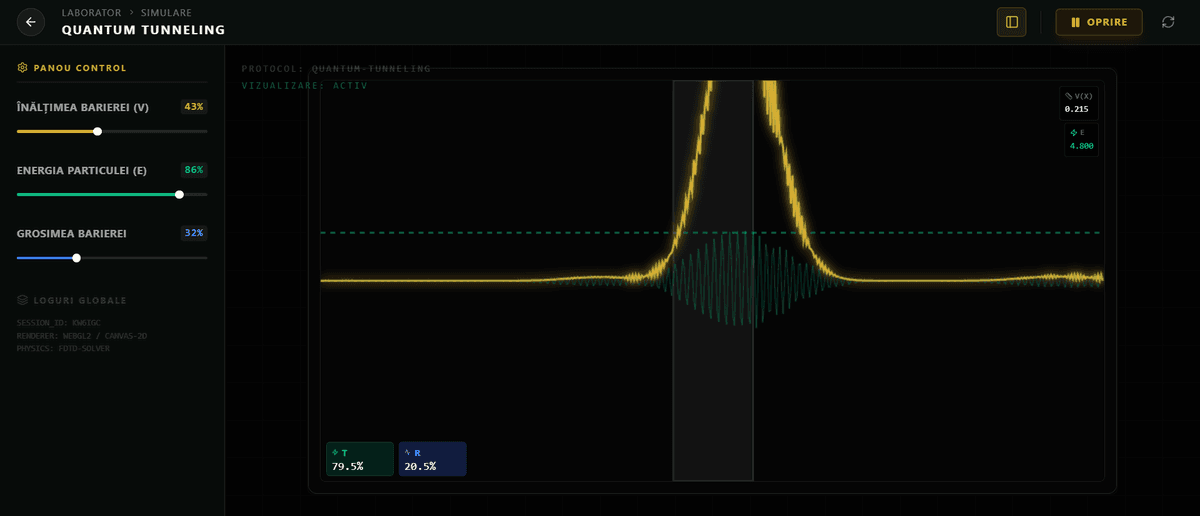Click the V(X) potential readout icon
This screenshot has width=1200, height=516.
tap(1068, 96)
